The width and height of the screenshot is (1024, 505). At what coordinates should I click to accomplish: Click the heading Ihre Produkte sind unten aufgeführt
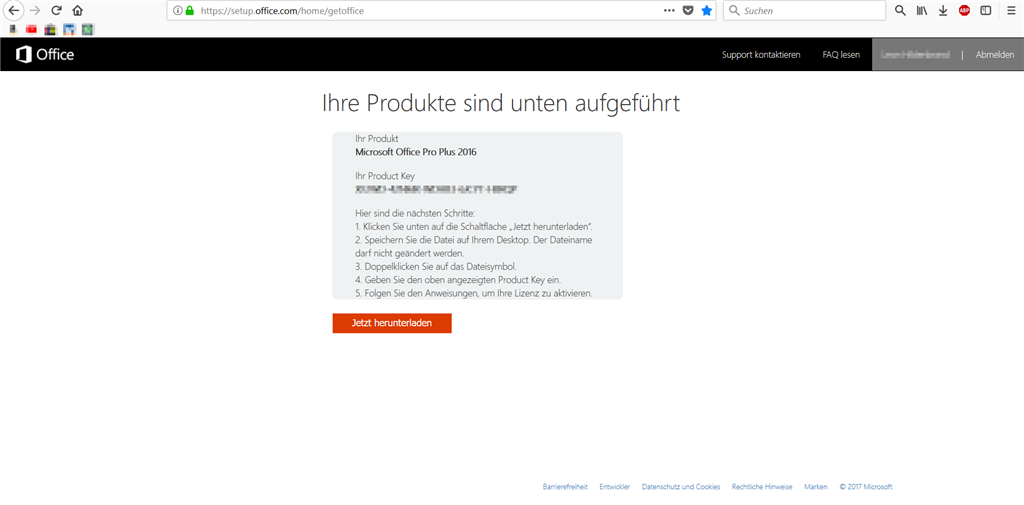[x=501, y=105]
